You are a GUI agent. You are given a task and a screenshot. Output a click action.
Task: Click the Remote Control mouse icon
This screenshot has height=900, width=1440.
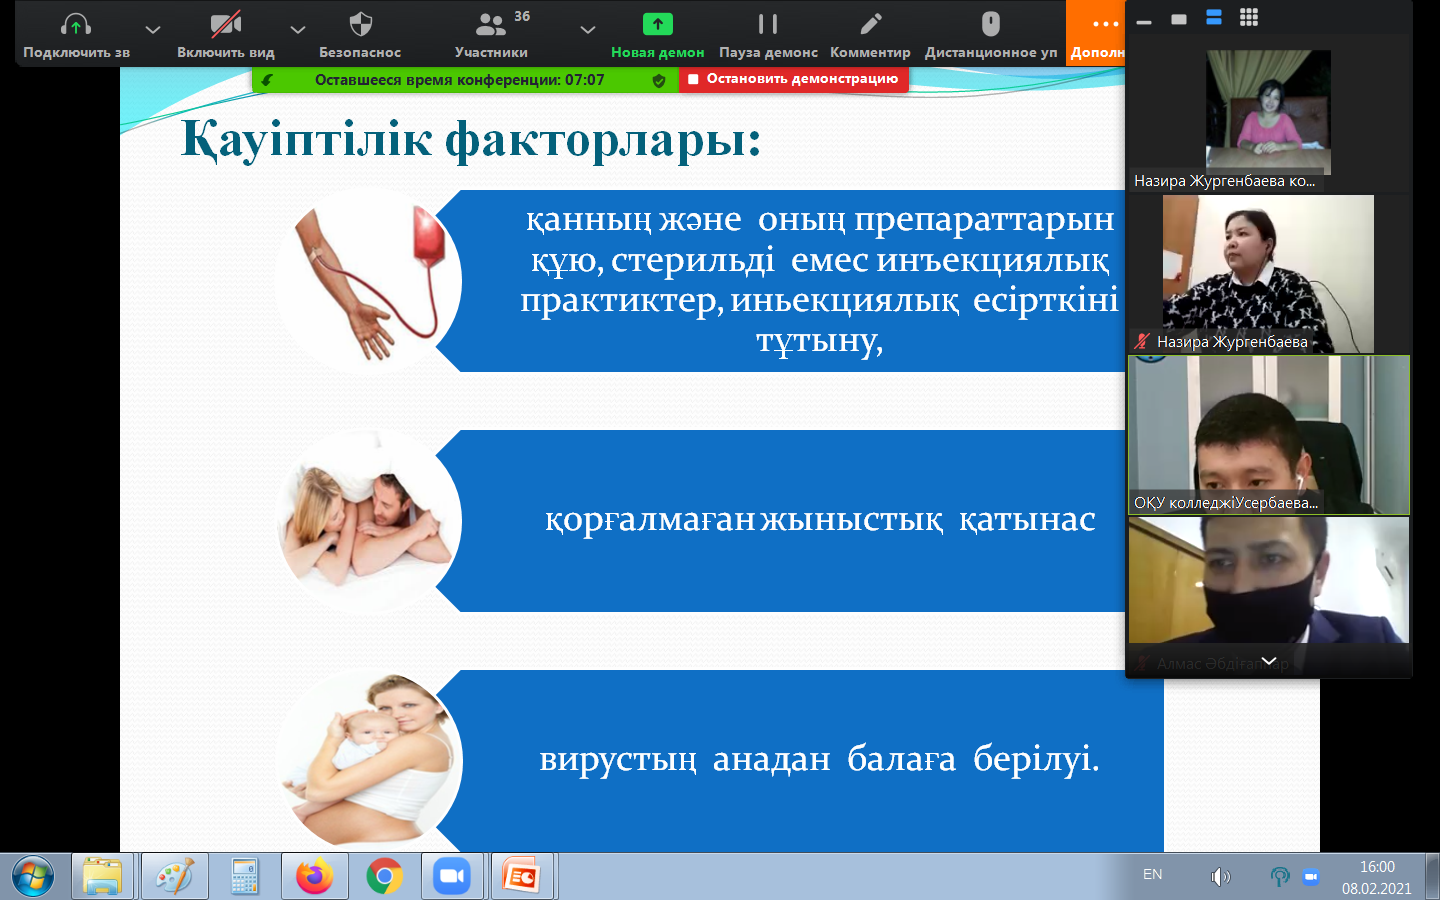990,26
